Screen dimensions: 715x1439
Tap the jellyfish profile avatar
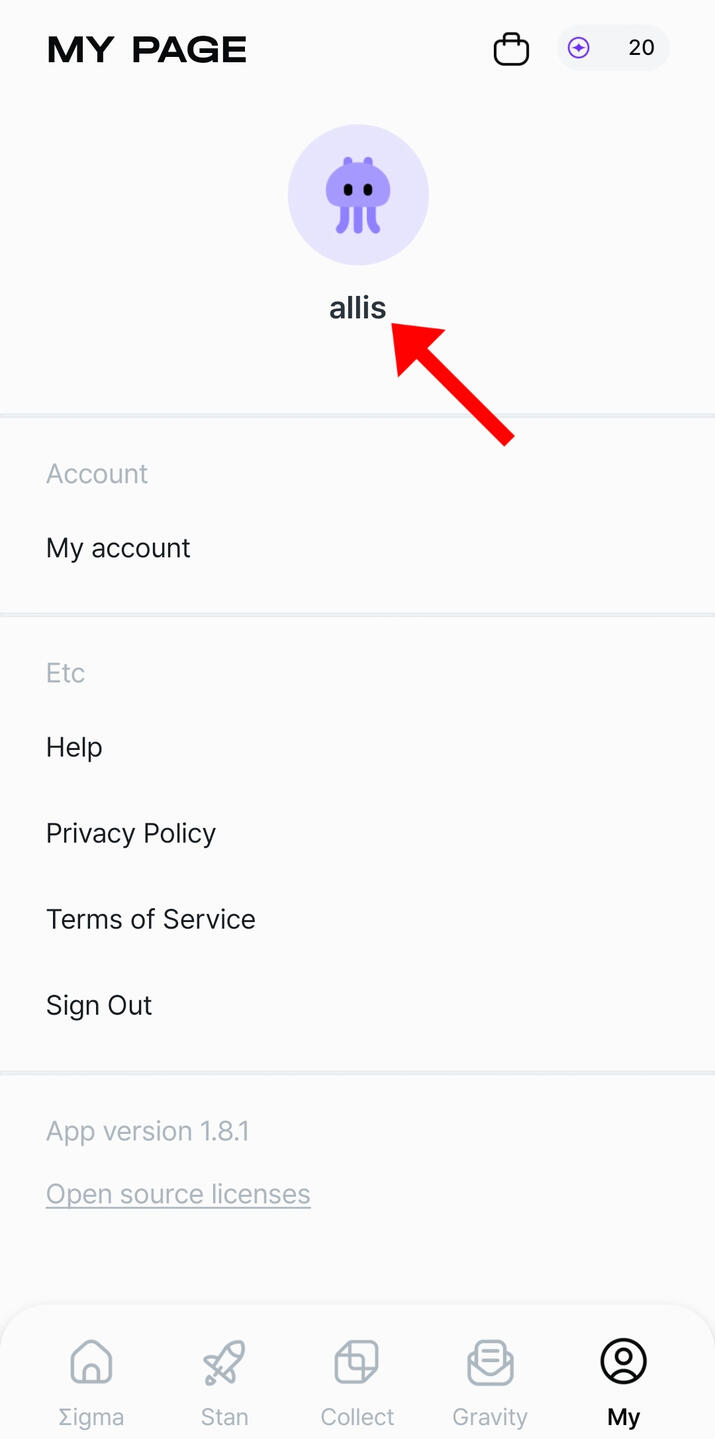pyautogui.click(x=358, y=194)
